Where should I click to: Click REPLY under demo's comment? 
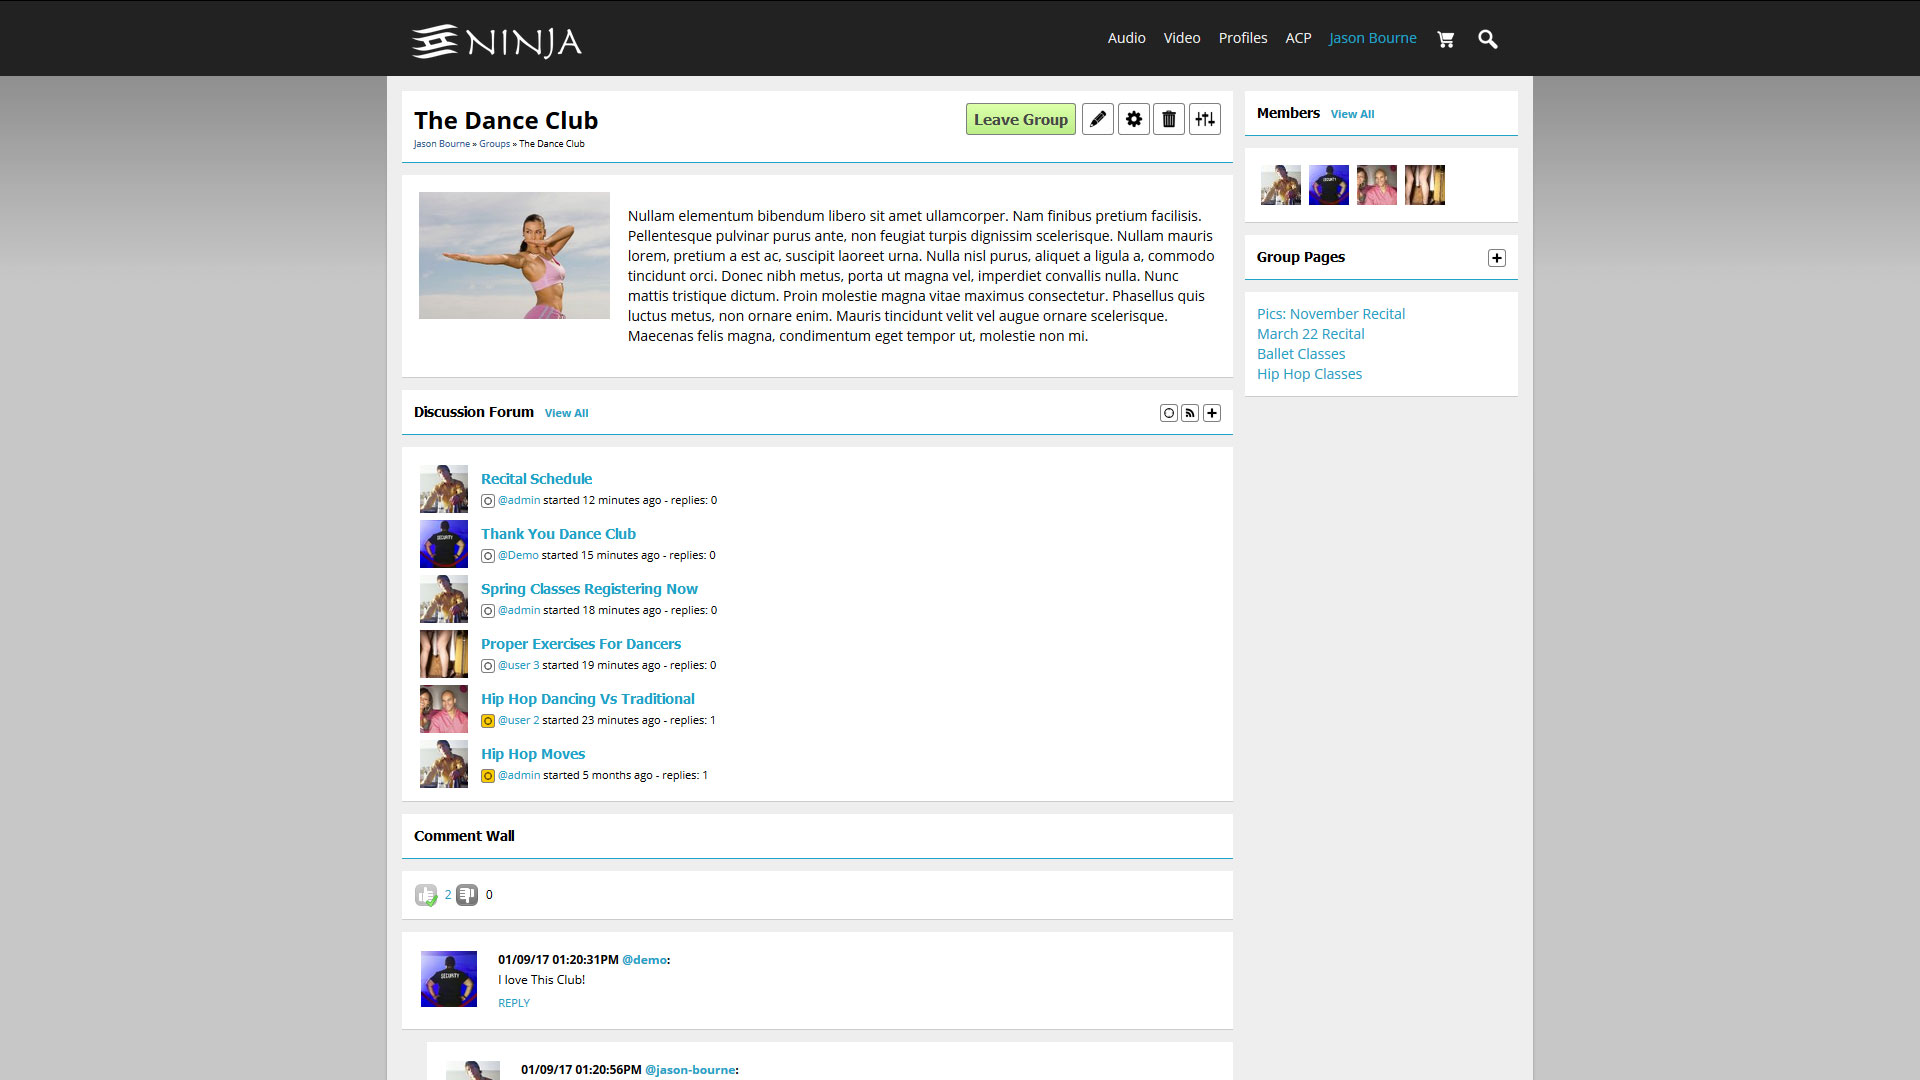tap(514, 1003)
